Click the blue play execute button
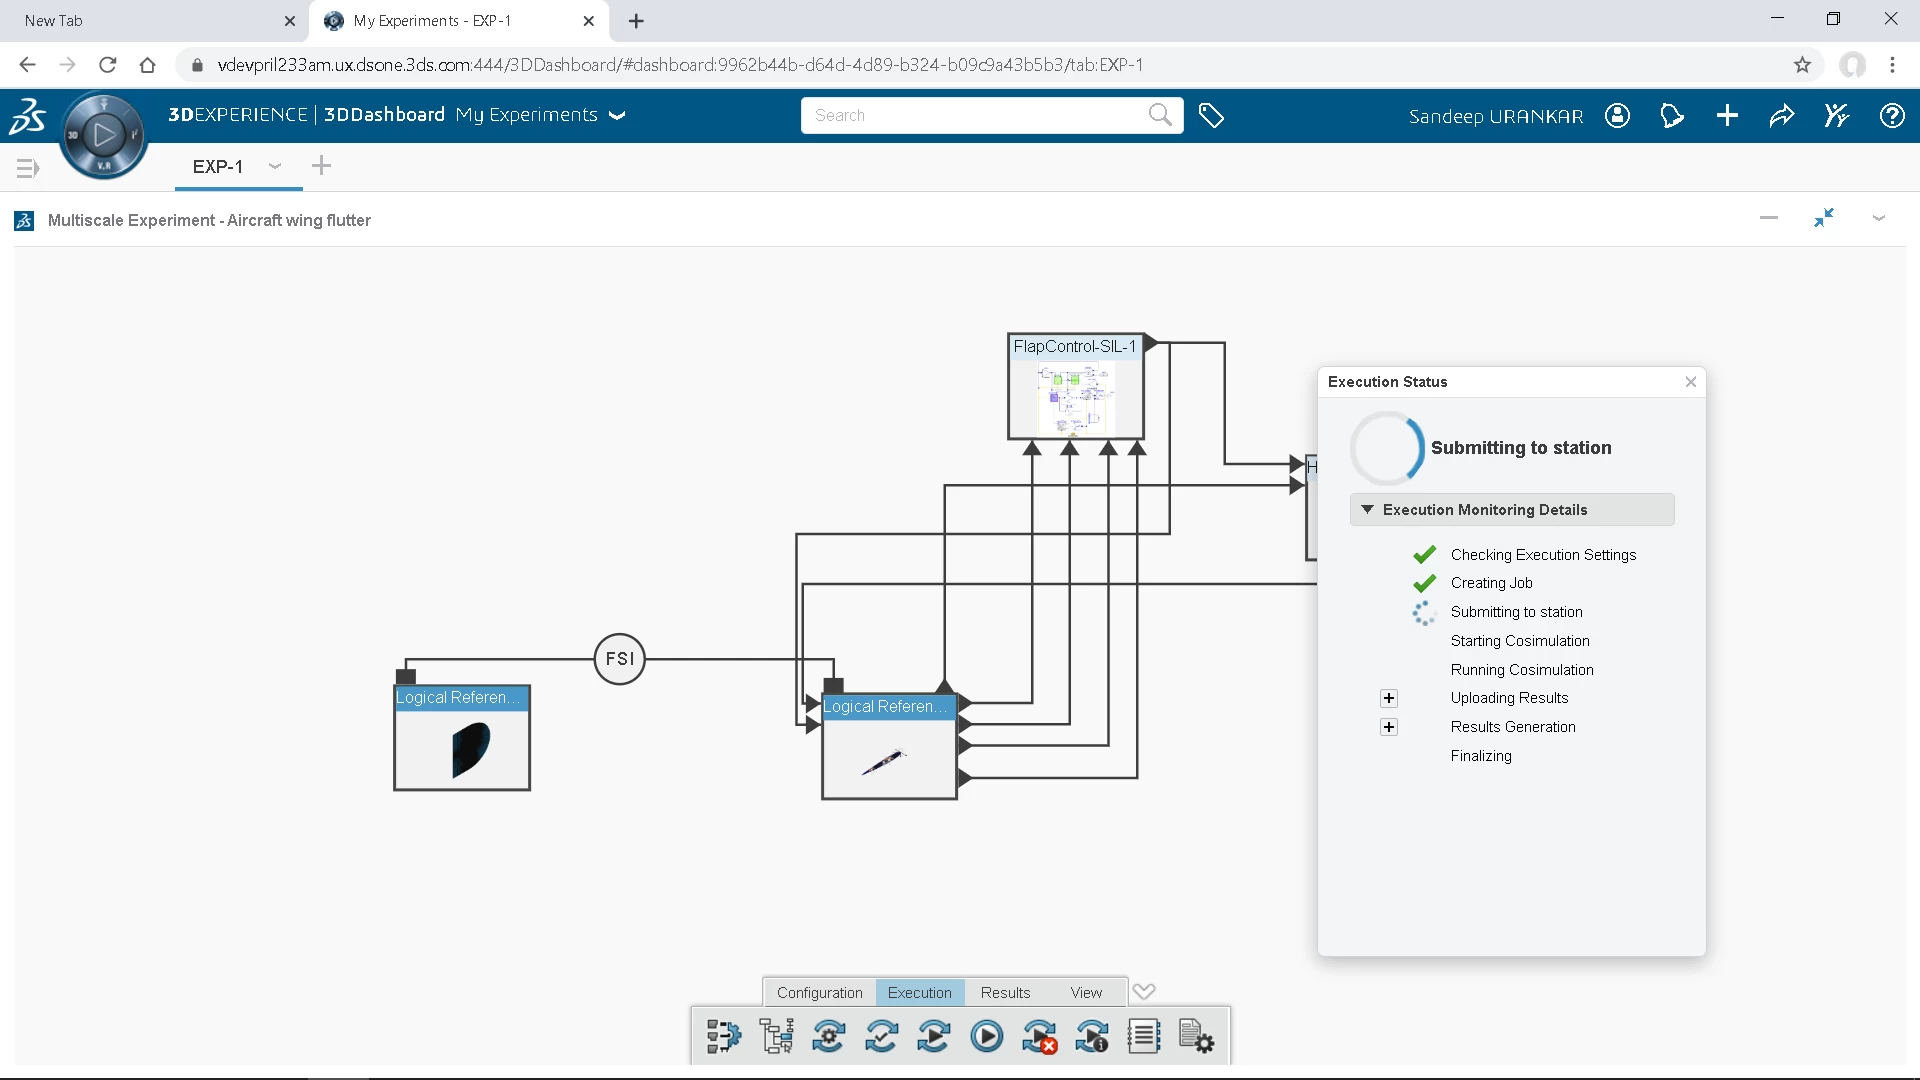 (x=986, y=1037)
